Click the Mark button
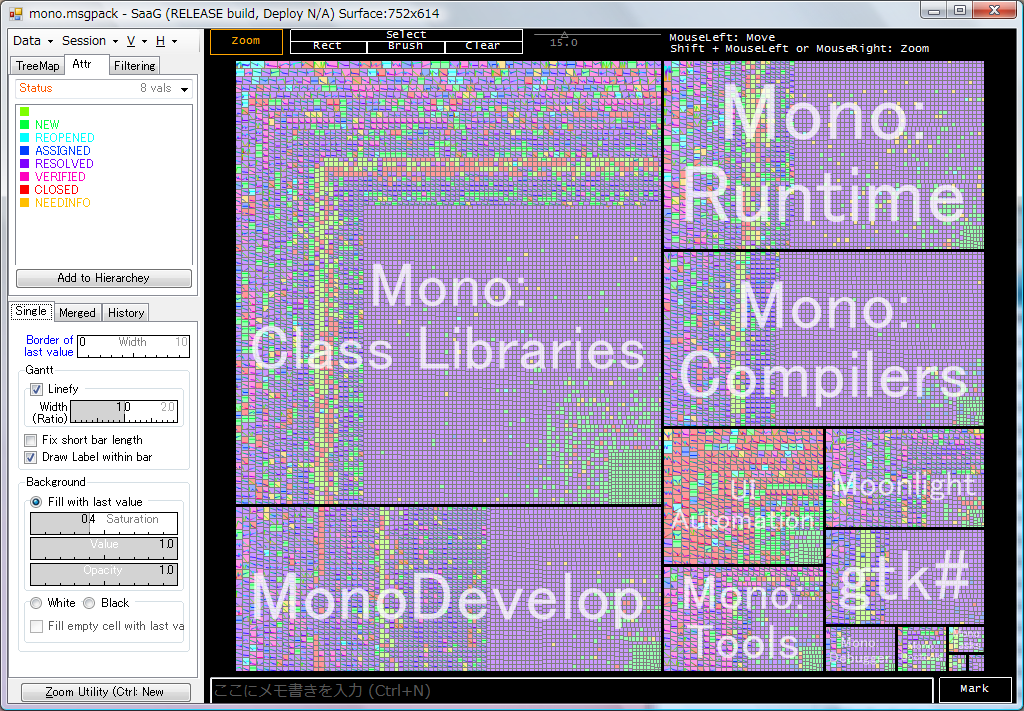The width and height of the screenshot is (1024, 711). pyautogui.click(x=974, y=689)
